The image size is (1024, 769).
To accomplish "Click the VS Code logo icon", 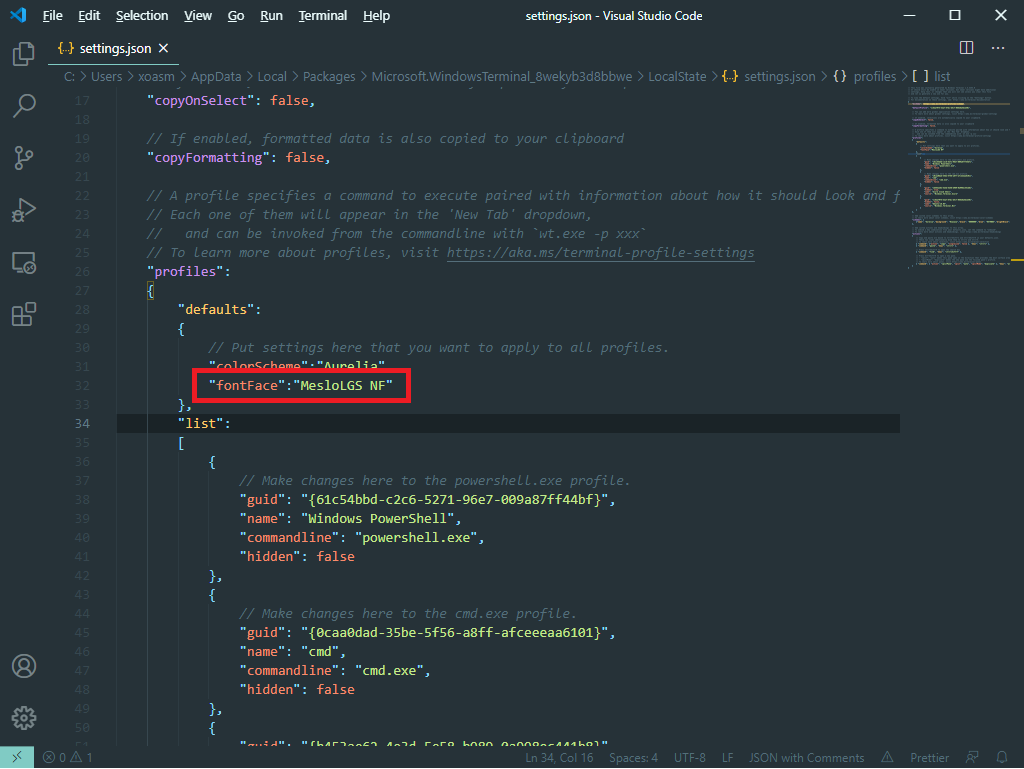I will [18, 15].
